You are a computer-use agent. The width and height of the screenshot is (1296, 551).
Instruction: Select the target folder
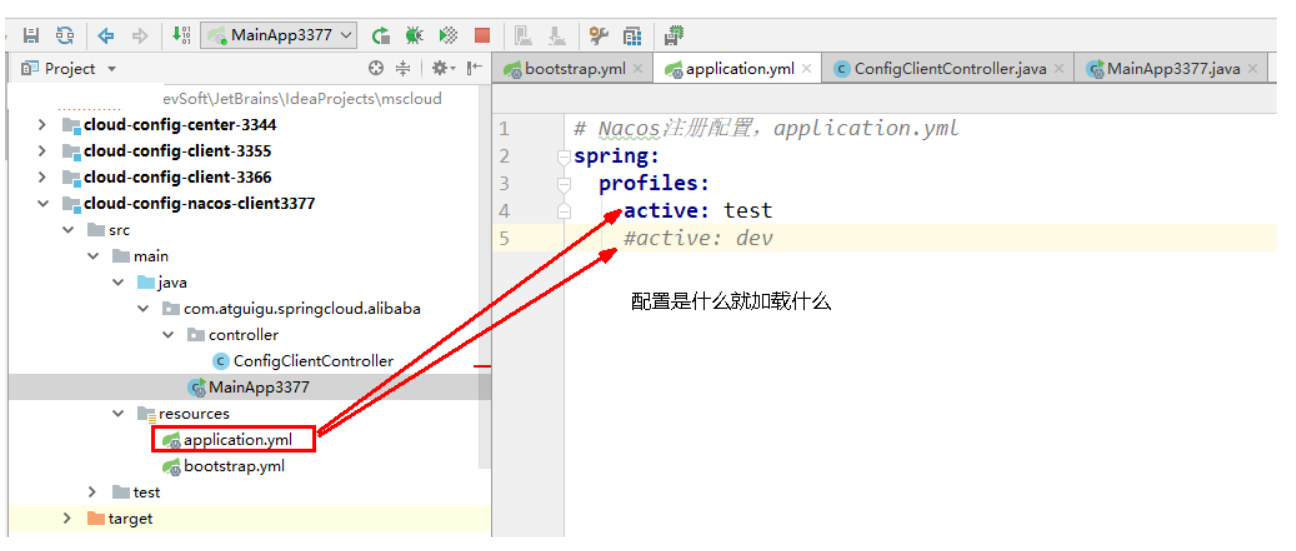[130, 518]
